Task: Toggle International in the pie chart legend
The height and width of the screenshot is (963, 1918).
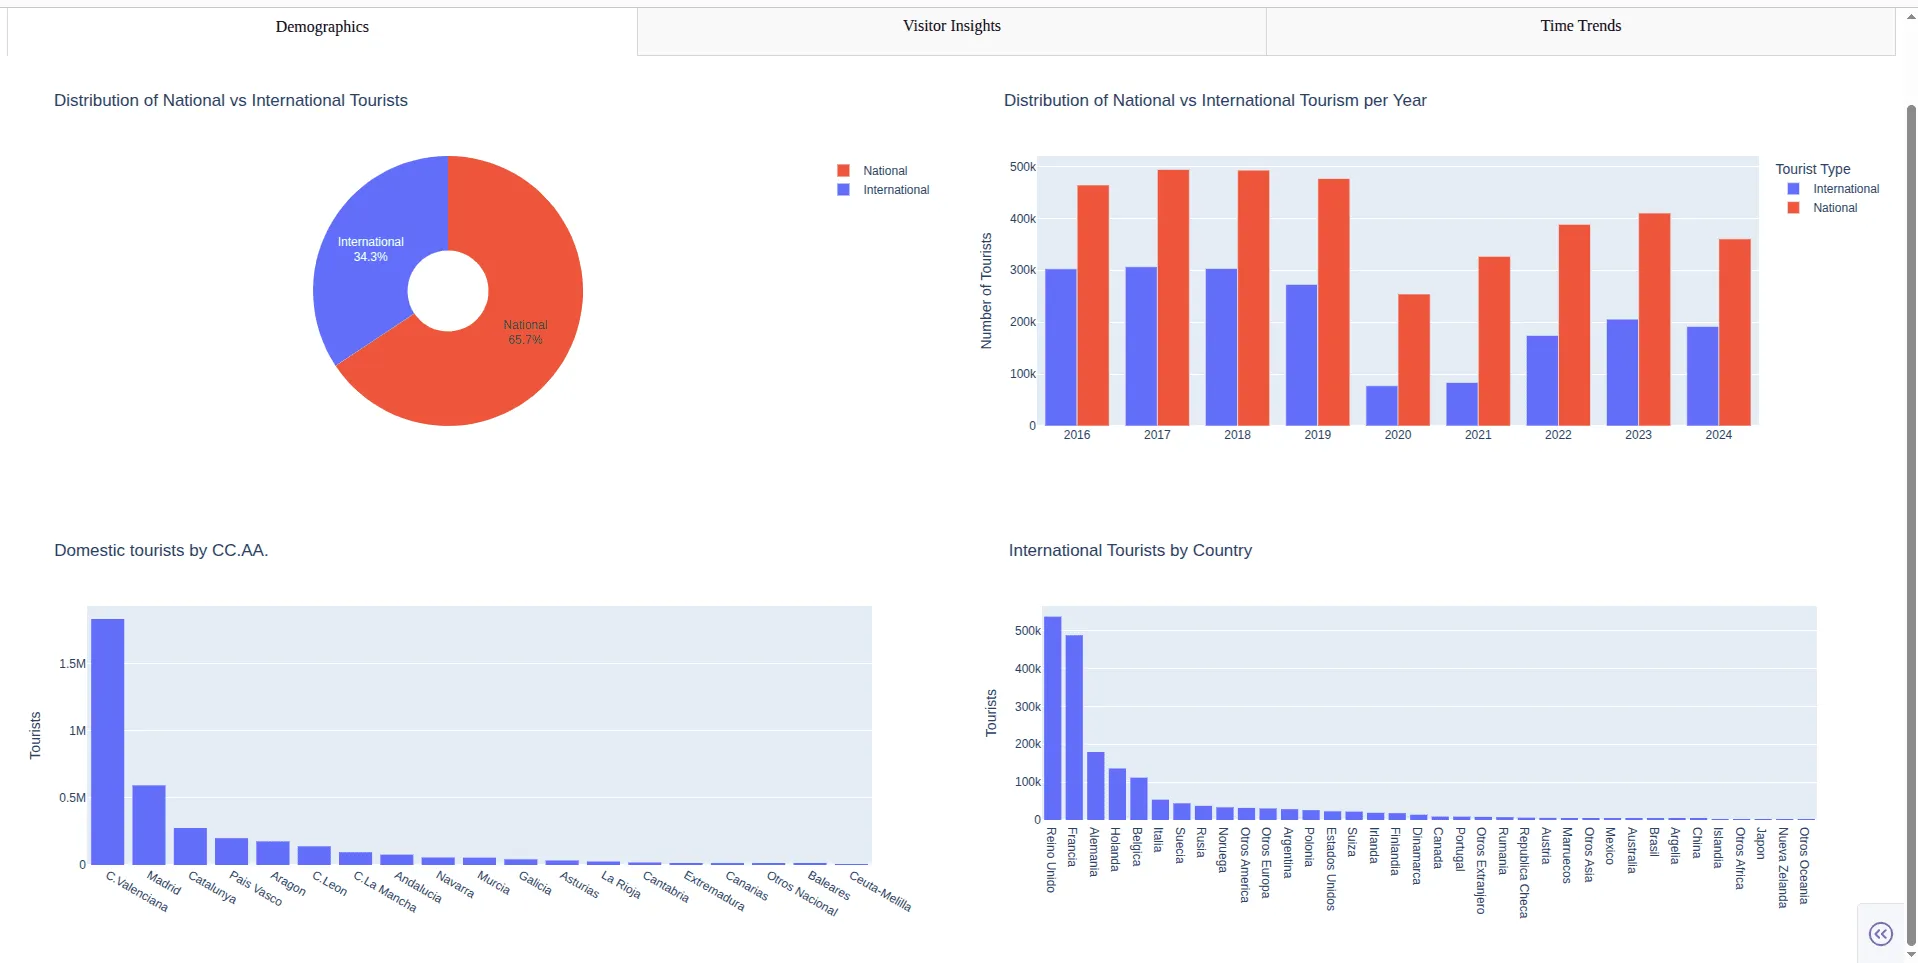Action: 895,190
